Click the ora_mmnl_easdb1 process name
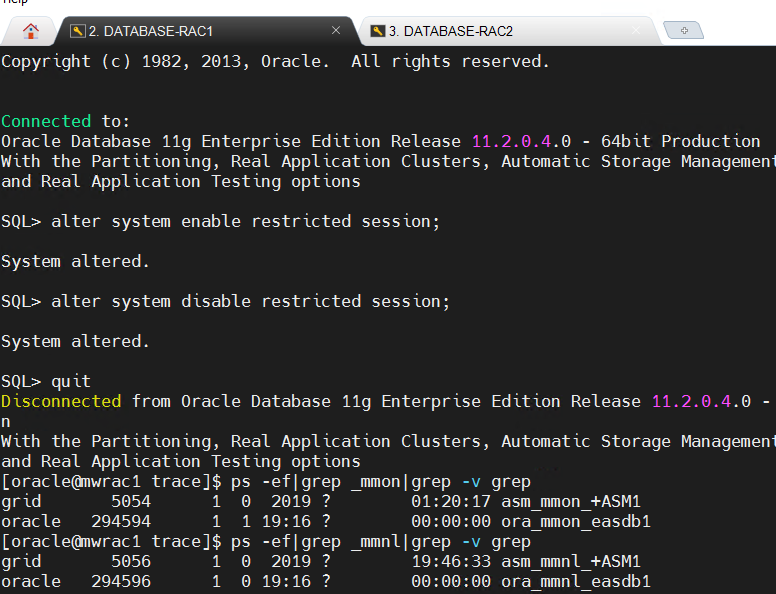Screen dimensions: 776x594 (x=576, y=581)
